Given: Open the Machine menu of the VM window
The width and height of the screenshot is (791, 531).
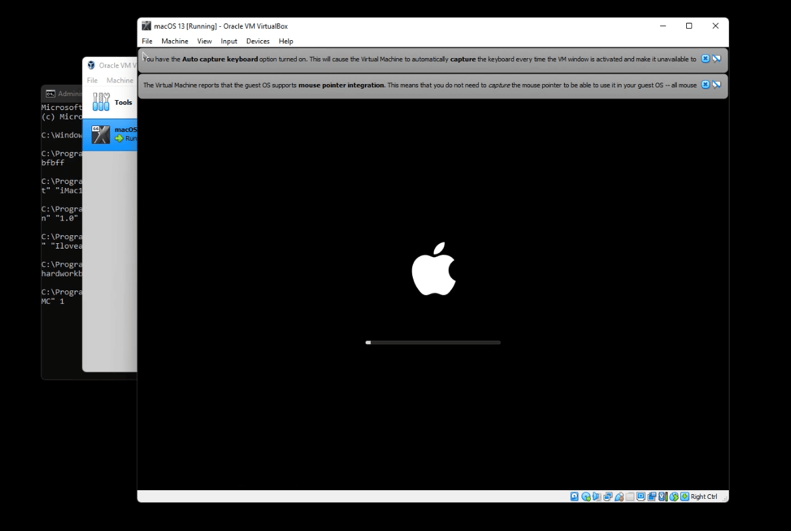Looking at the screenshot, I should click(174, 41).
